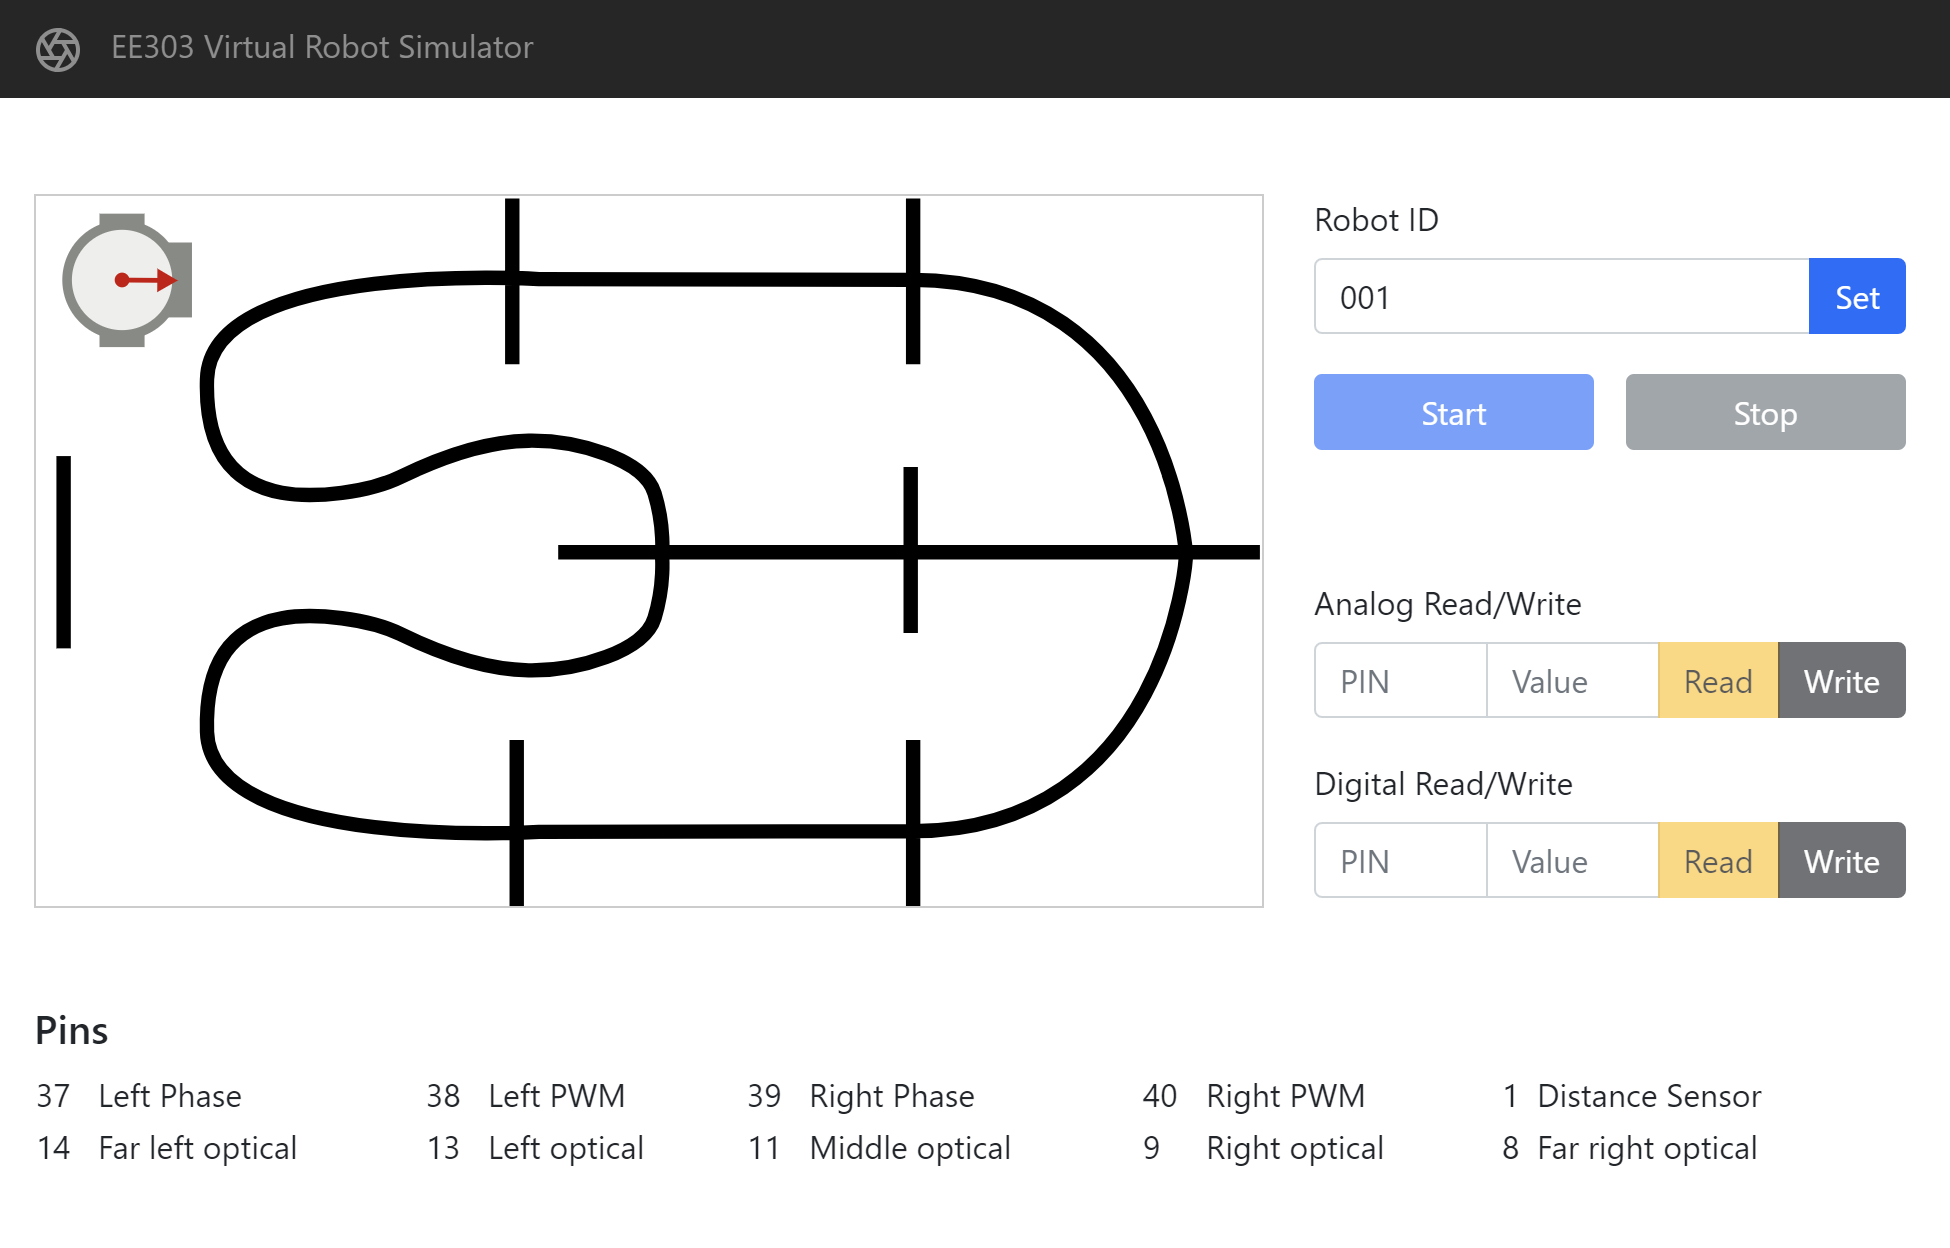Select the Analog Read yellow button
1950x1248 pixels.
(1720, 679)
